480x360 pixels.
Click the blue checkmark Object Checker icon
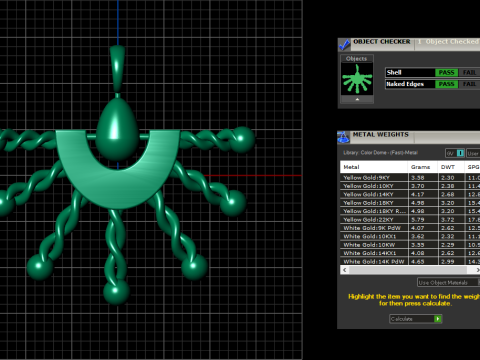(345, 44)
